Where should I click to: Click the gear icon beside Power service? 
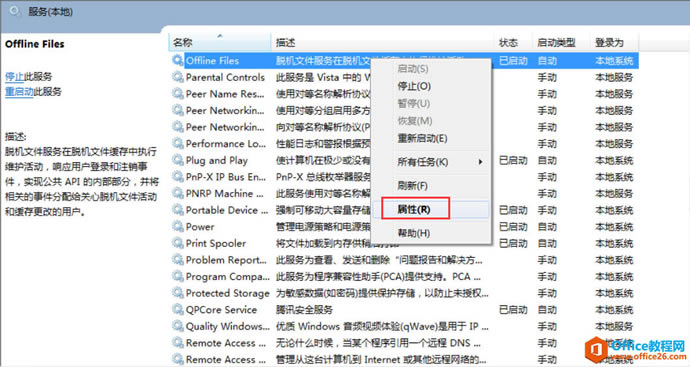tap(178, 227)
